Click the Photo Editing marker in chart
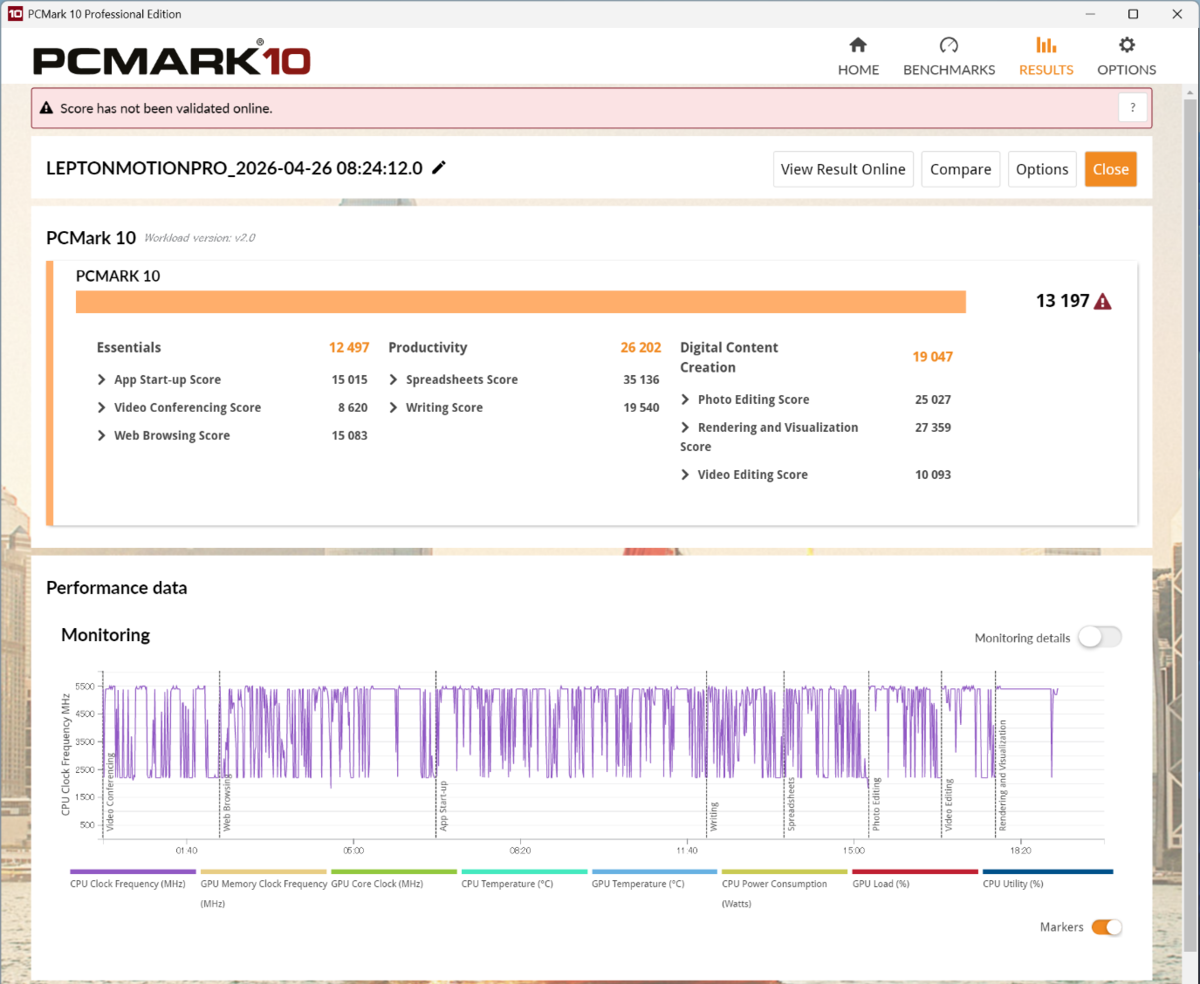Image resolution: width=1200 pixels, height=984 pixels. pos(876,805)
